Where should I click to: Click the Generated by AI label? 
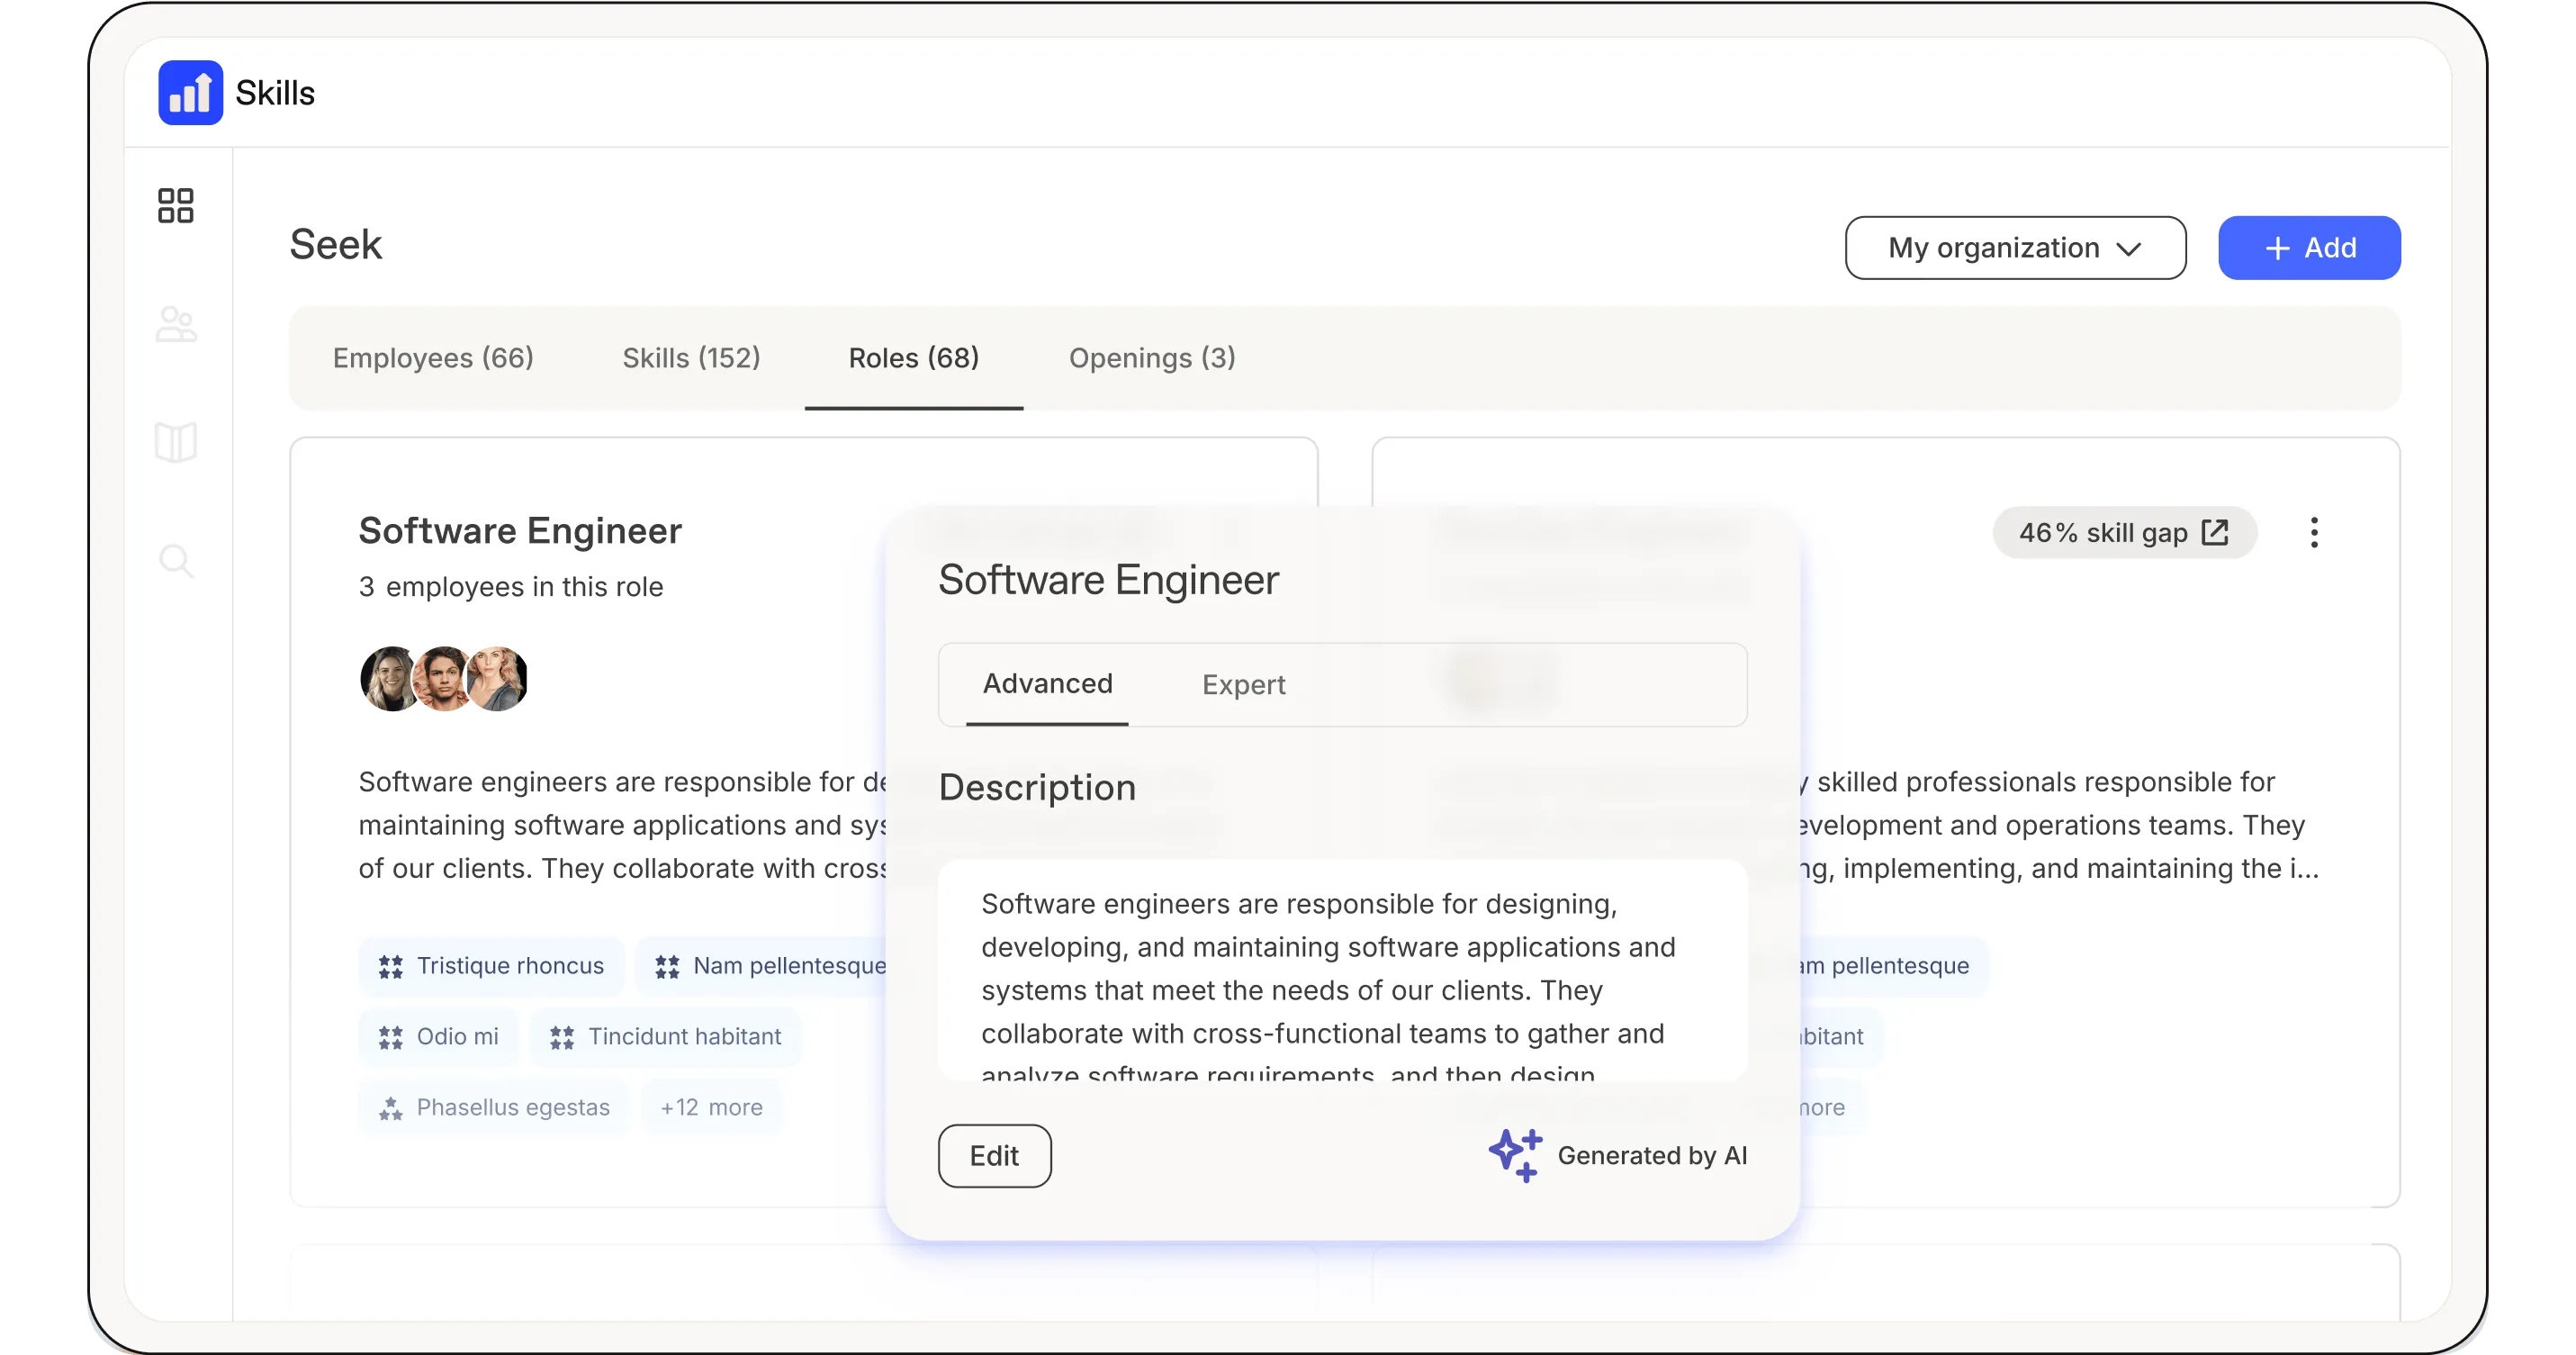1652,1155
